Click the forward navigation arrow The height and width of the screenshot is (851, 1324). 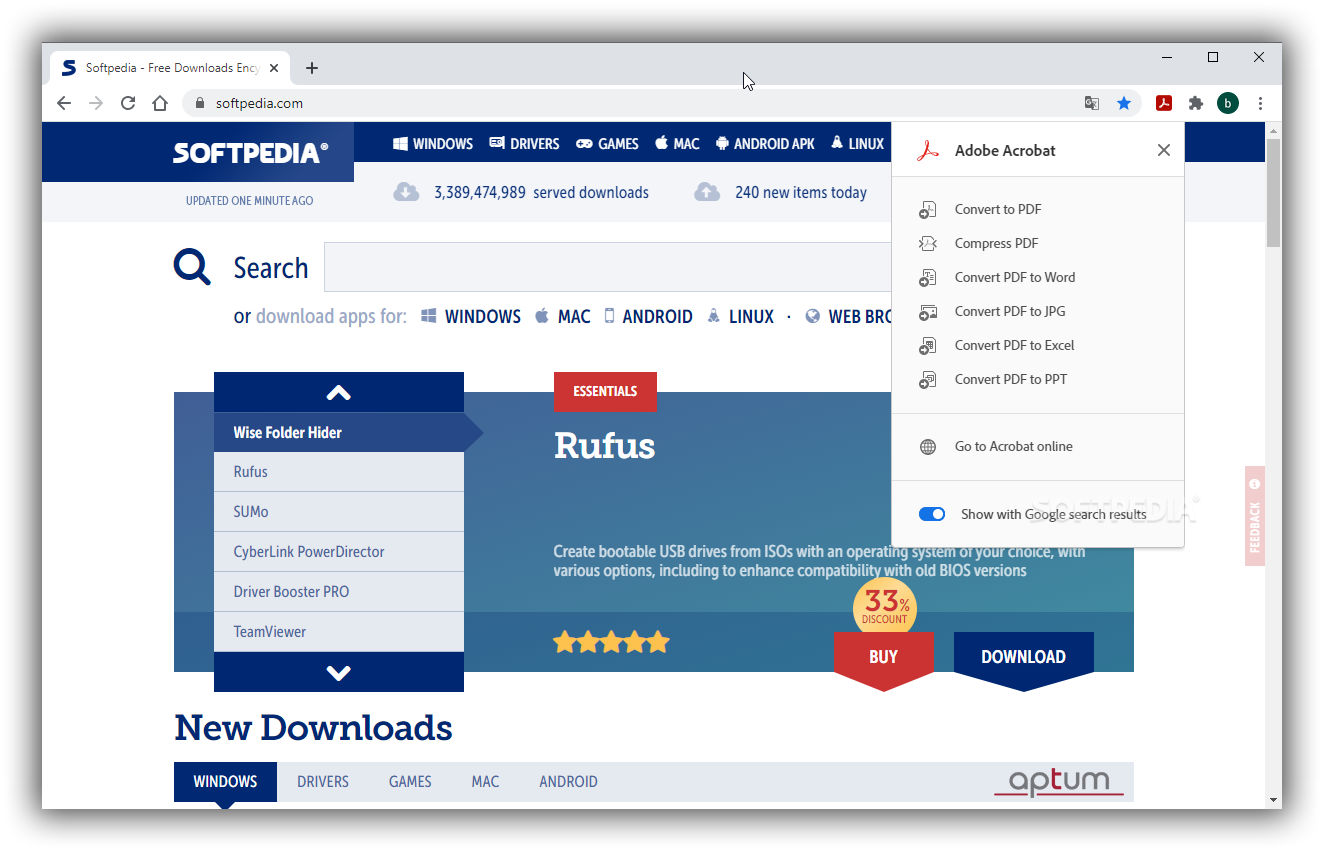(96, 103)
